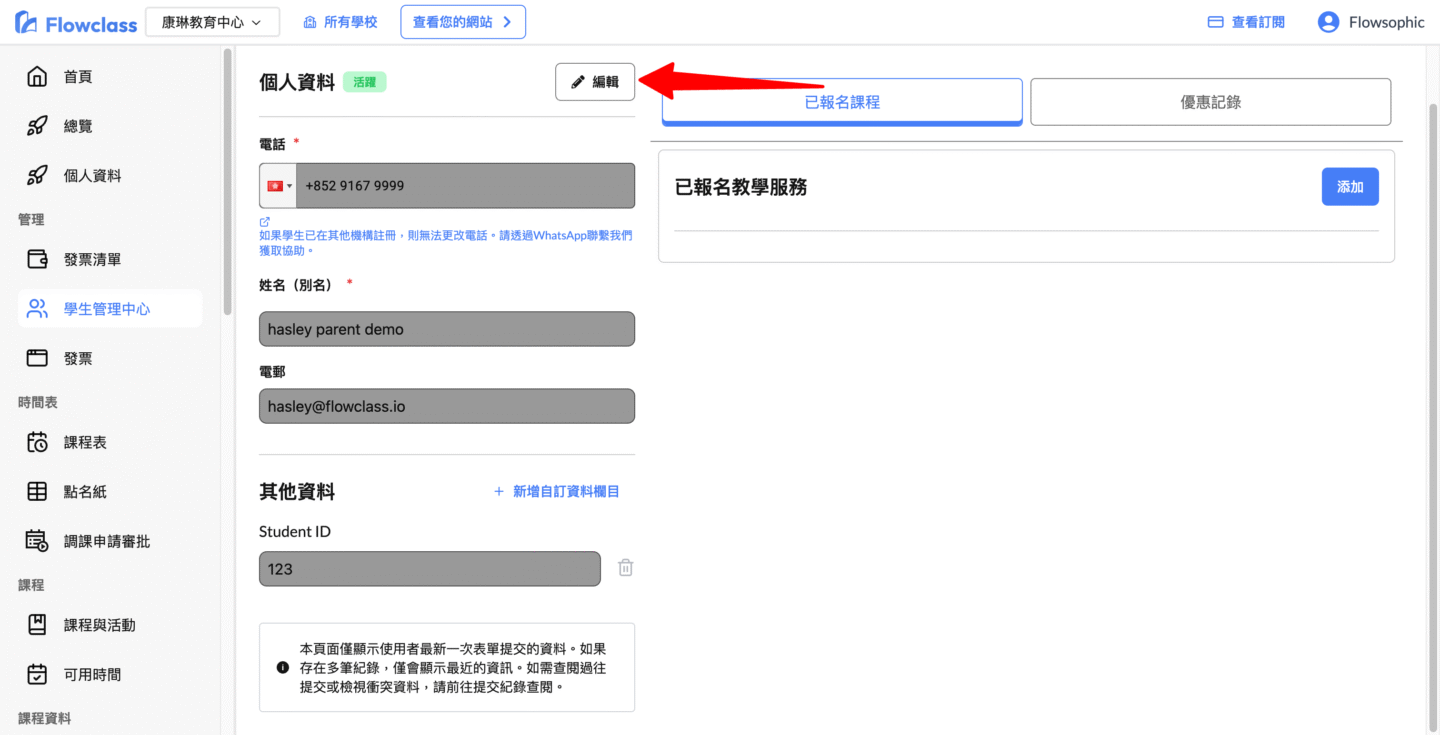The width and height of the screenshot is (1440, 735).
Task: Click the external link icon under phone field
Action: [265, 222]
